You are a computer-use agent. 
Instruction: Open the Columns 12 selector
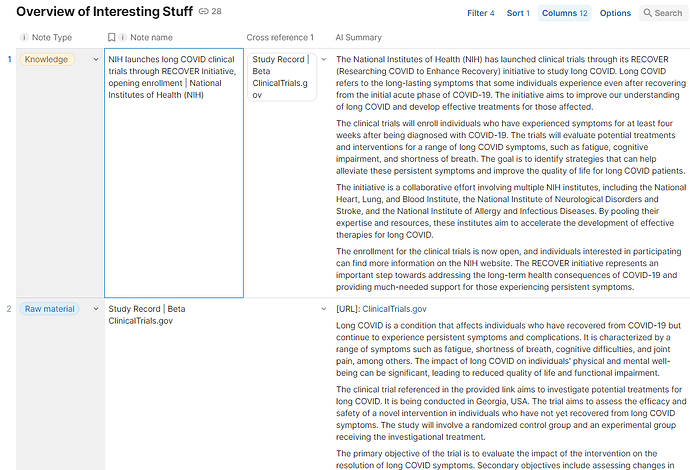(565, 14)
